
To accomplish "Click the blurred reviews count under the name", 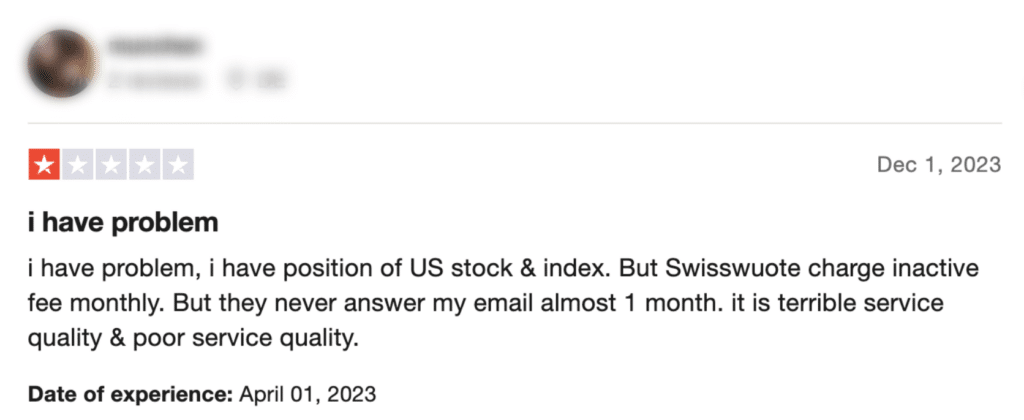I will (155, 80).
